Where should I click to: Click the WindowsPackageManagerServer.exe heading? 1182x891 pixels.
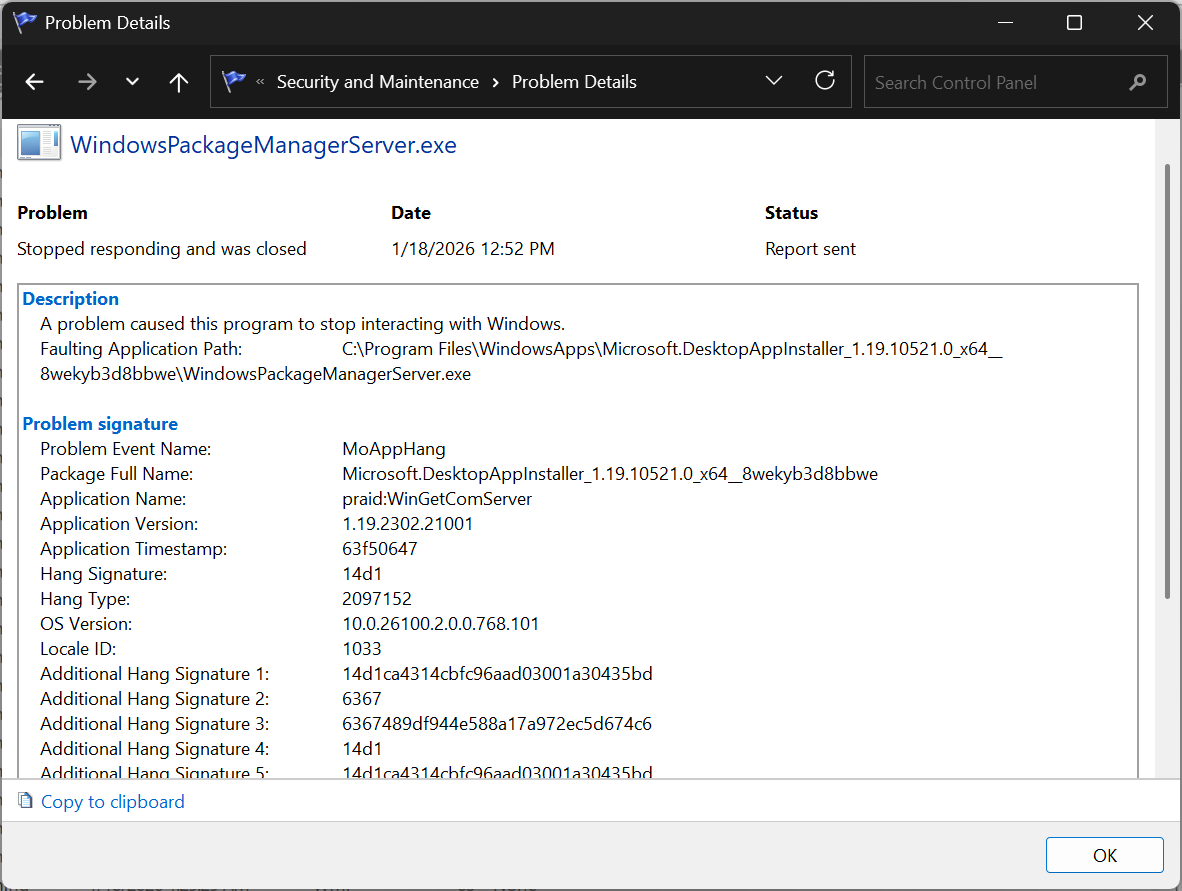(263, 145)
